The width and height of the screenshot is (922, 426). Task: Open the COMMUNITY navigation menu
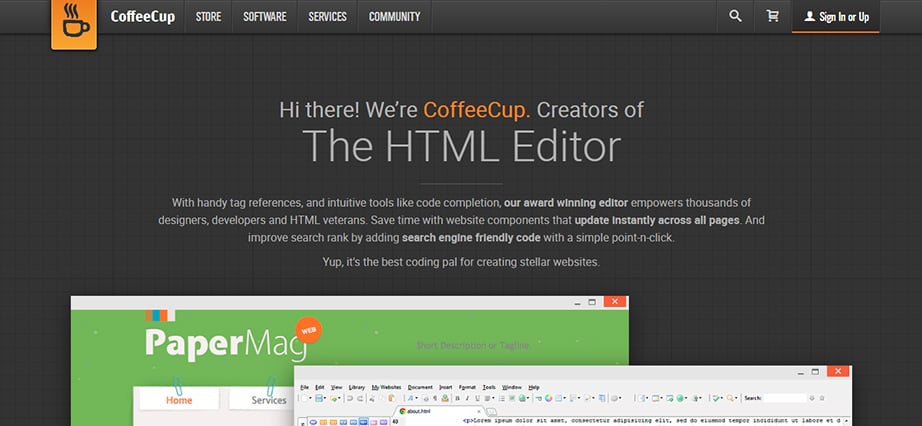[x=395, y=16]
